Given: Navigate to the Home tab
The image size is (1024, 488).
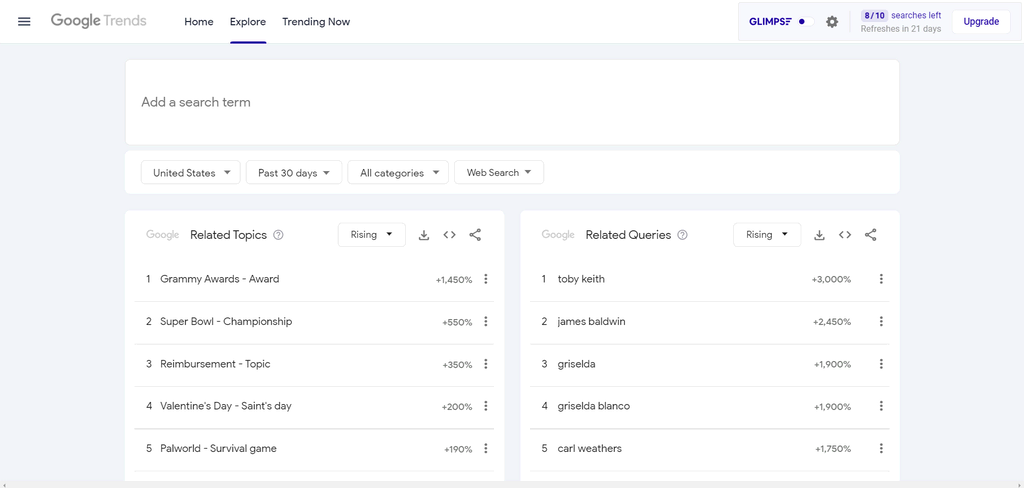Looking at the screenshot, I should (x=199, y=22).
